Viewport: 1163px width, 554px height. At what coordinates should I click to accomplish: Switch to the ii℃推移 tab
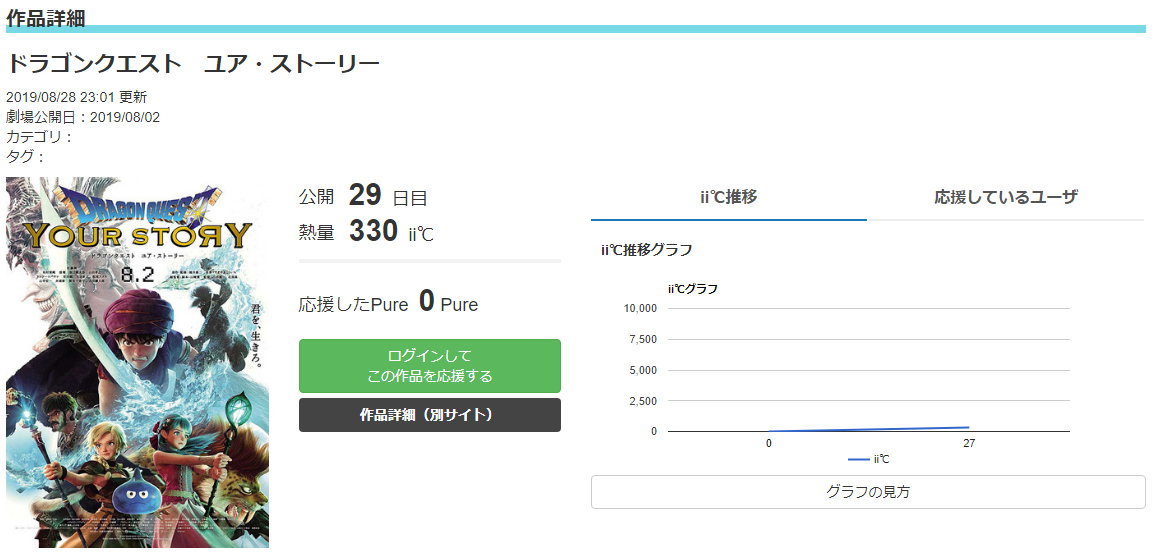pos(728,197)
